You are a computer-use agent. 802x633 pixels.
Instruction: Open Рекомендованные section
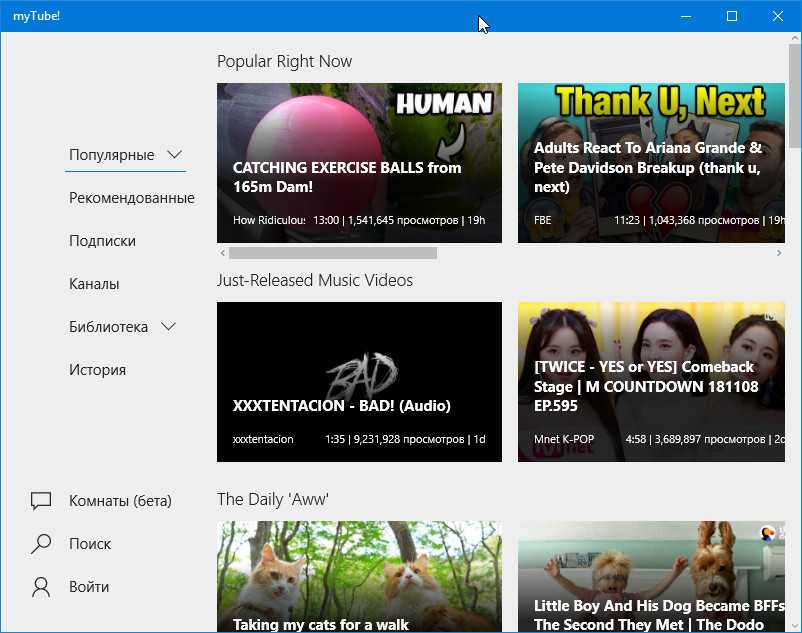(x=131, y=198)
